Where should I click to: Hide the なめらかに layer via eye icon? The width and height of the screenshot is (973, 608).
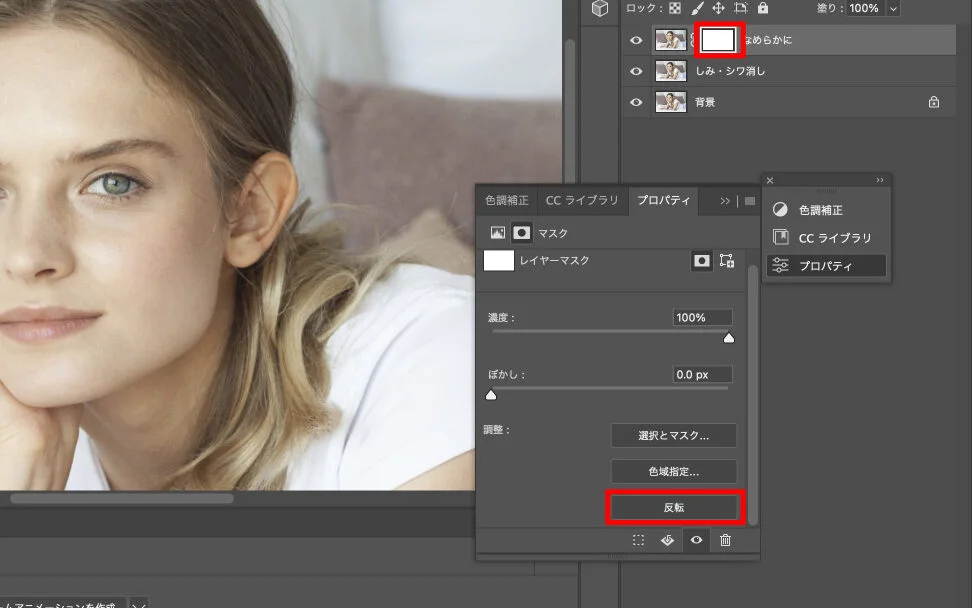point(636,41)
